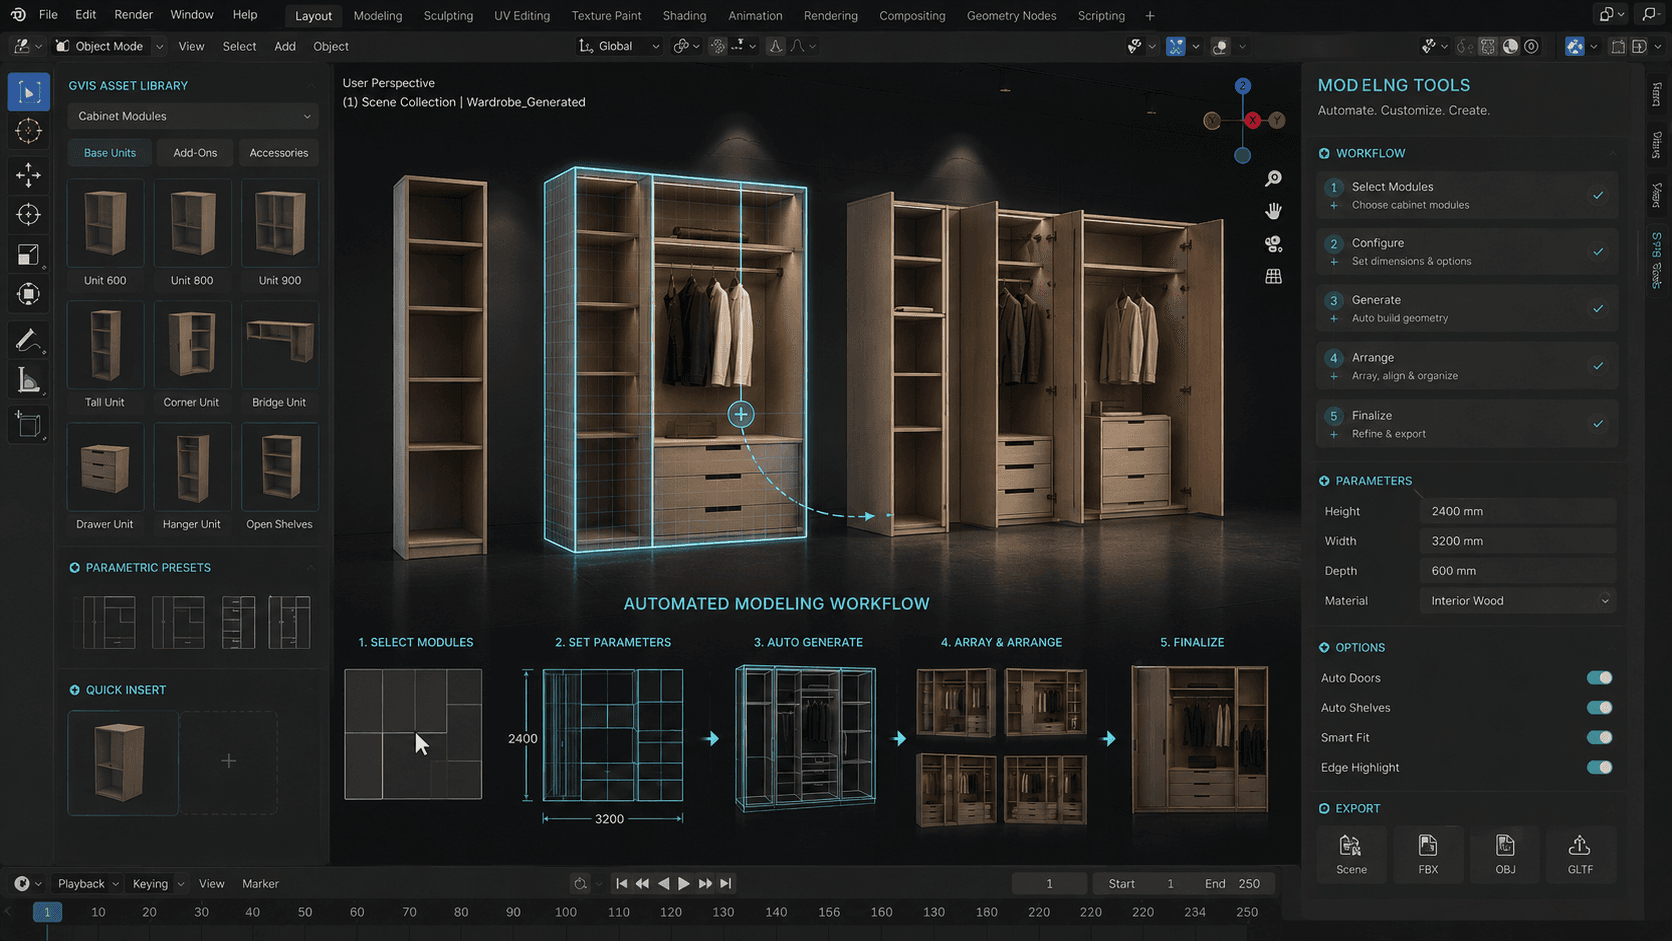Screen dimensions: 1672x941
Task: Toggle the Auto Doors switch
Action: pyautogui.click(x=1599, y=678)
